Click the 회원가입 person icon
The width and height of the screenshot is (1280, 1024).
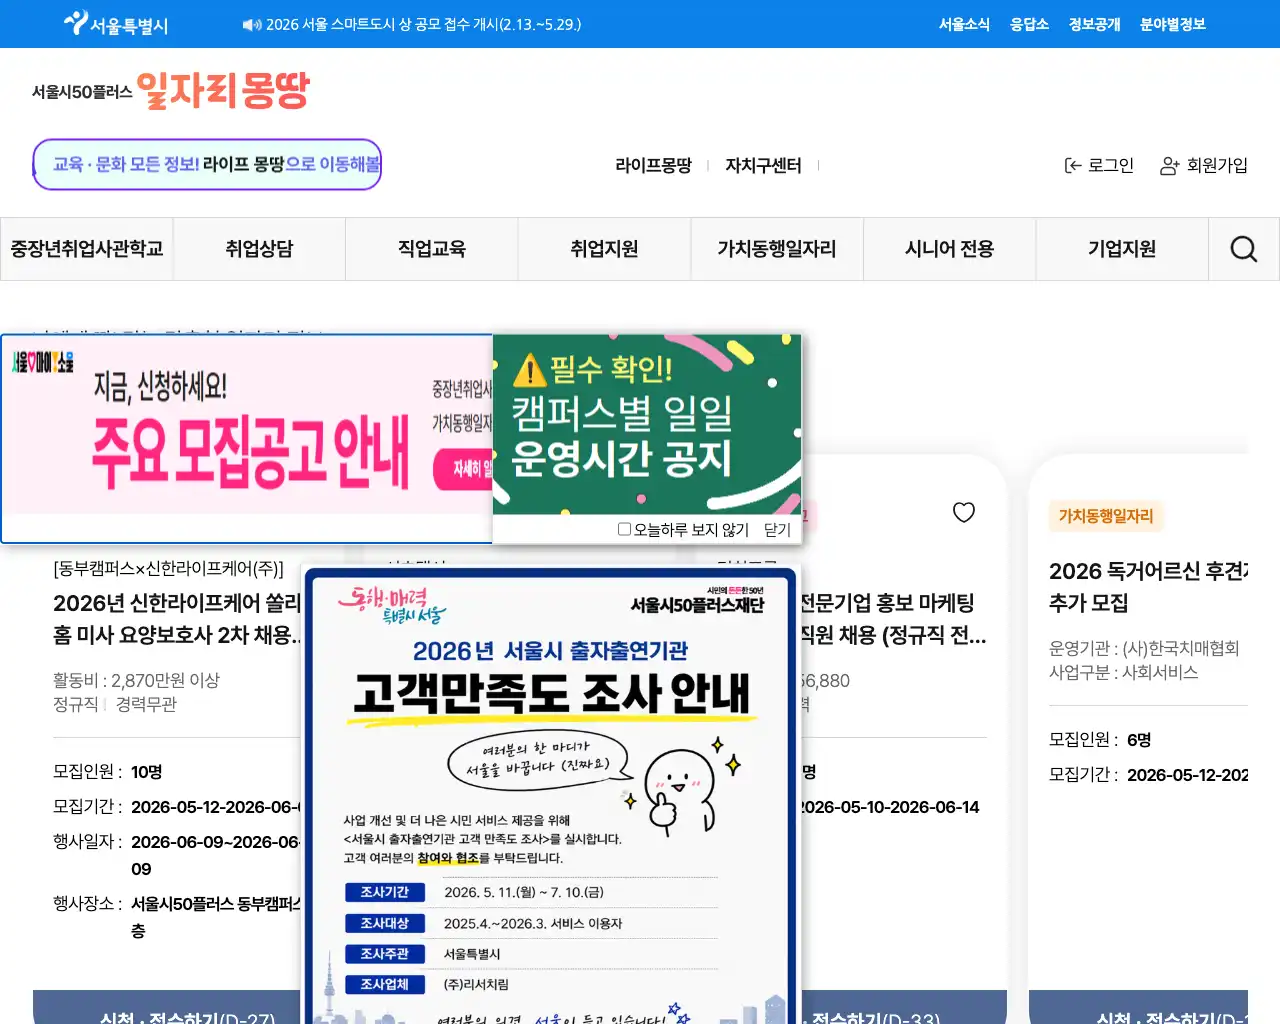pos(1169,165)
